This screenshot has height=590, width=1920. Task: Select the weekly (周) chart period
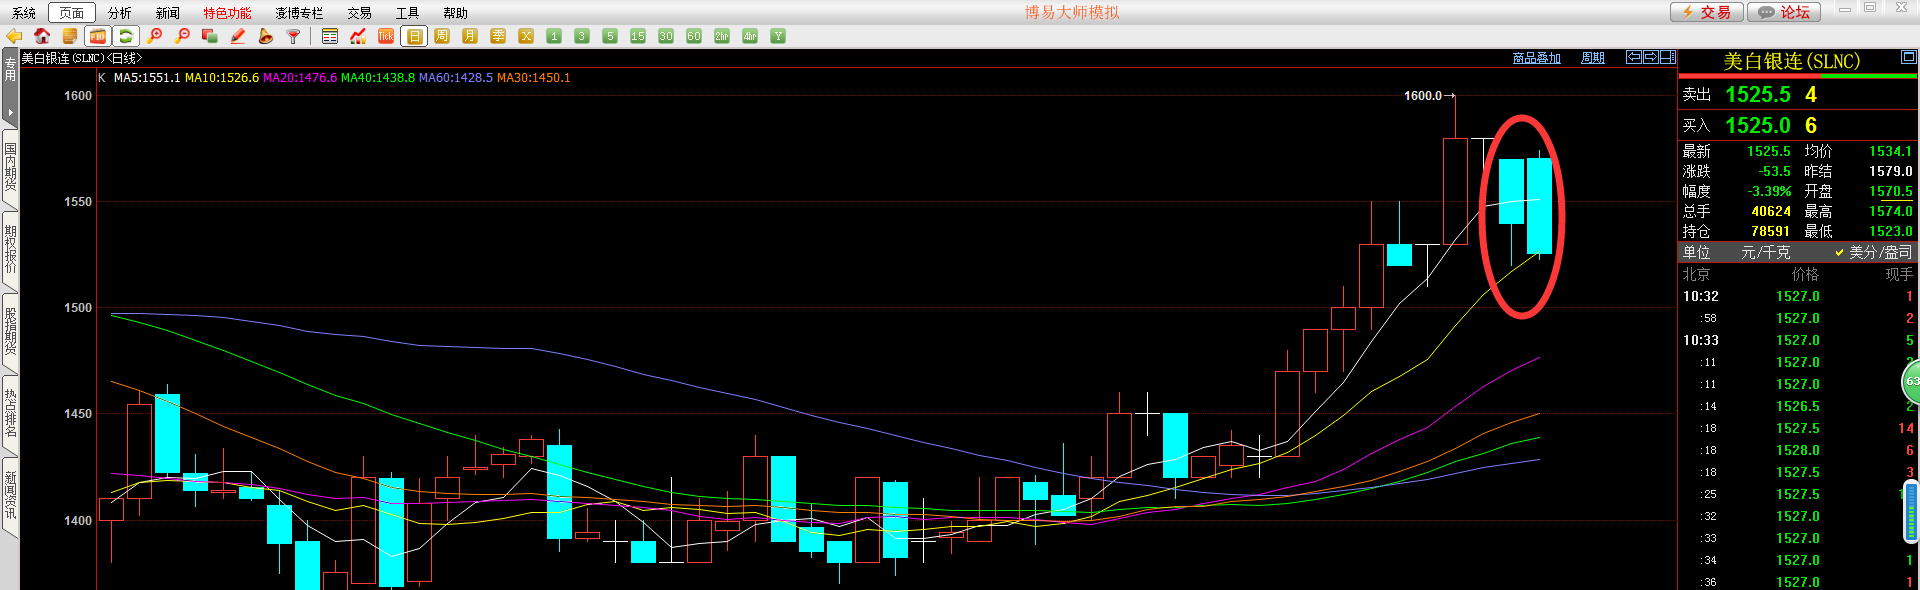click(x=442, y=36)
